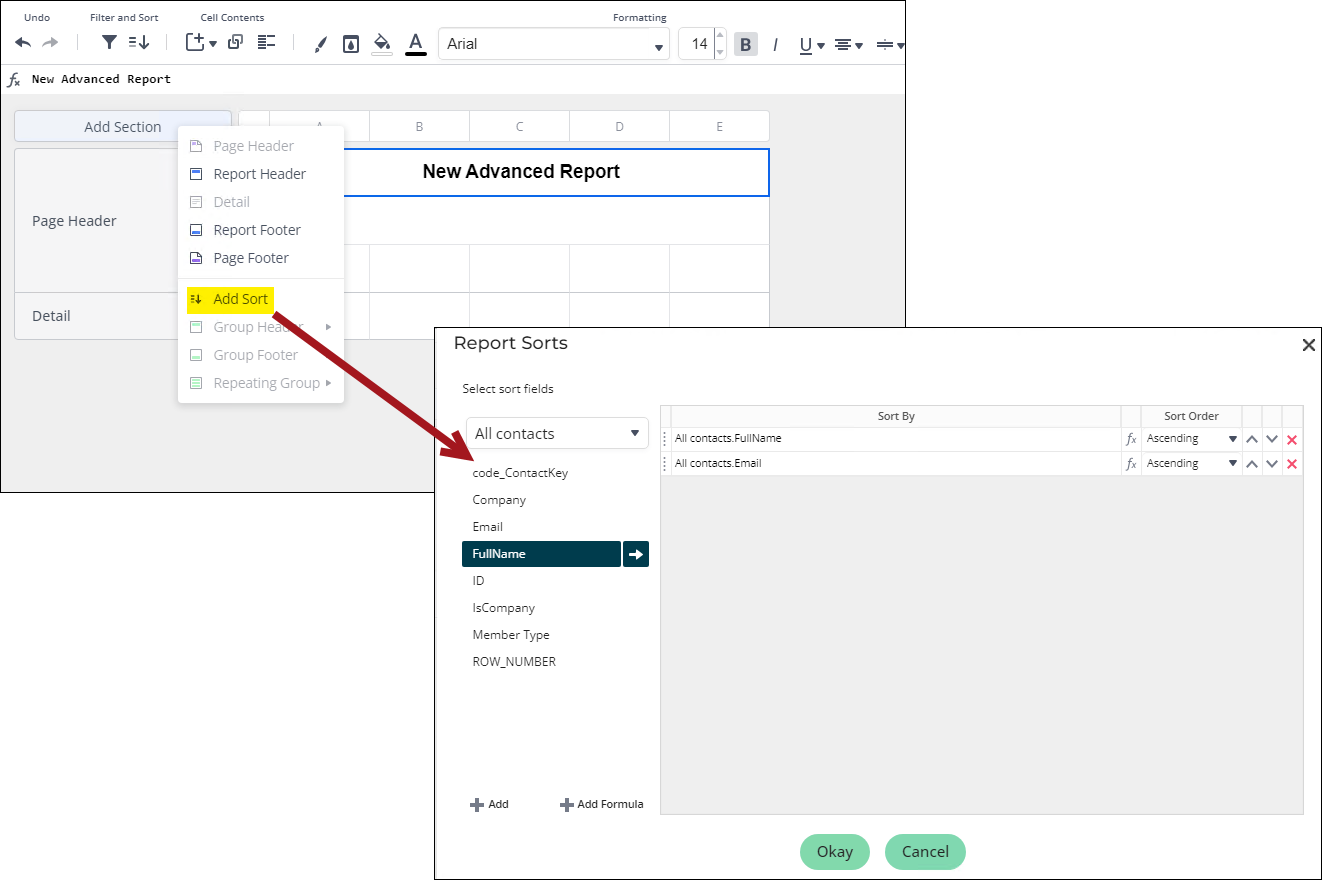The image size is (1322, 880).
Task: Click the cell border fill icon
Action: (351, 44)
